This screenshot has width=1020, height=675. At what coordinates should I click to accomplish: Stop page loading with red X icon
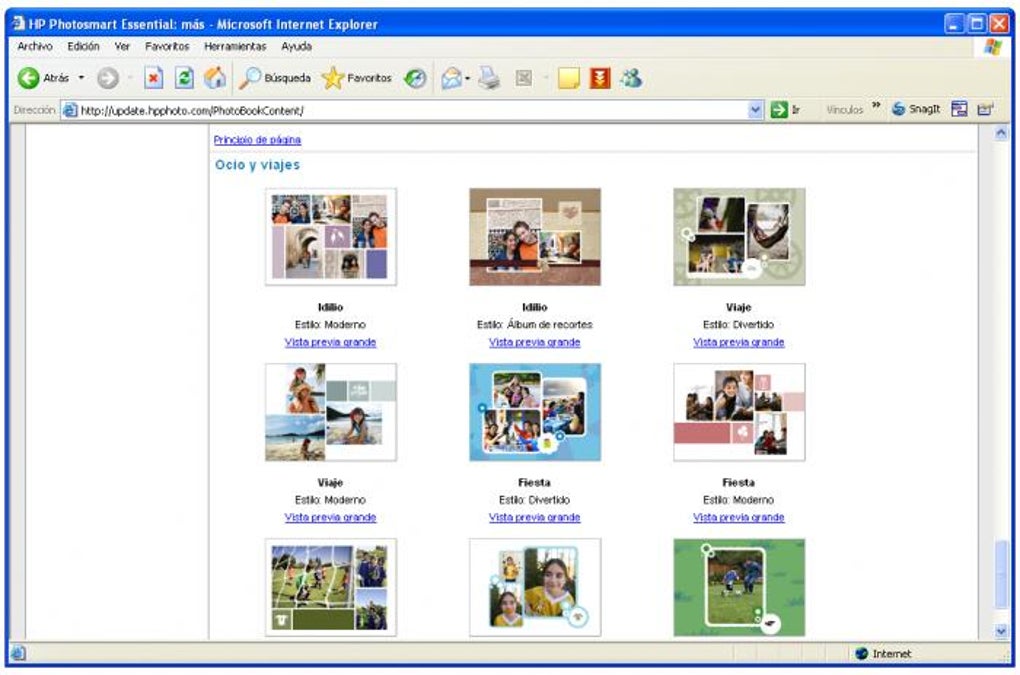point(154,78)
